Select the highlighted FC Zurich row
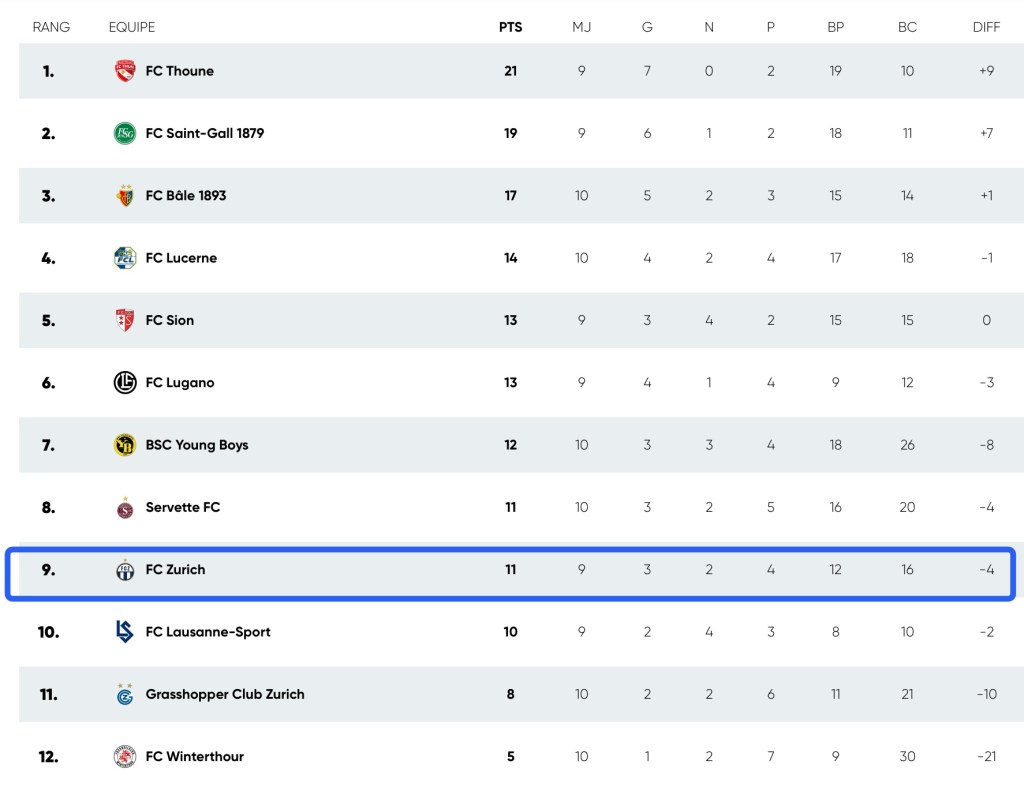1024x809 pixels. (510, 572)
